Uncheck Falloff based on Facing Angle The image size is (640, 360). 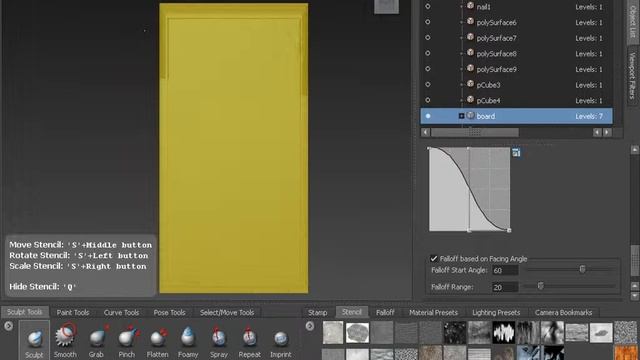point(434,258)
